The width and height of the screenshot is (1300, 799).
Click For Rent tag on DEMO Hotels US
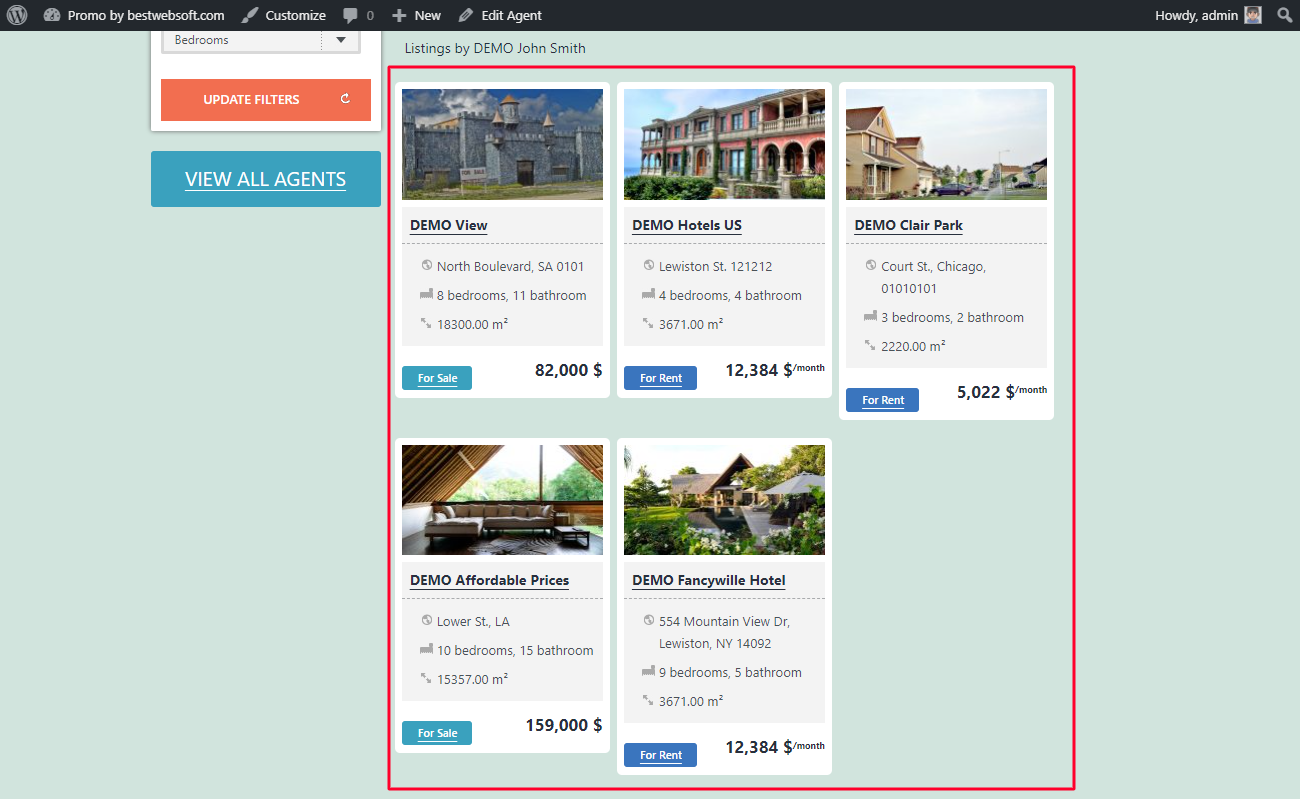click(660, 378)
